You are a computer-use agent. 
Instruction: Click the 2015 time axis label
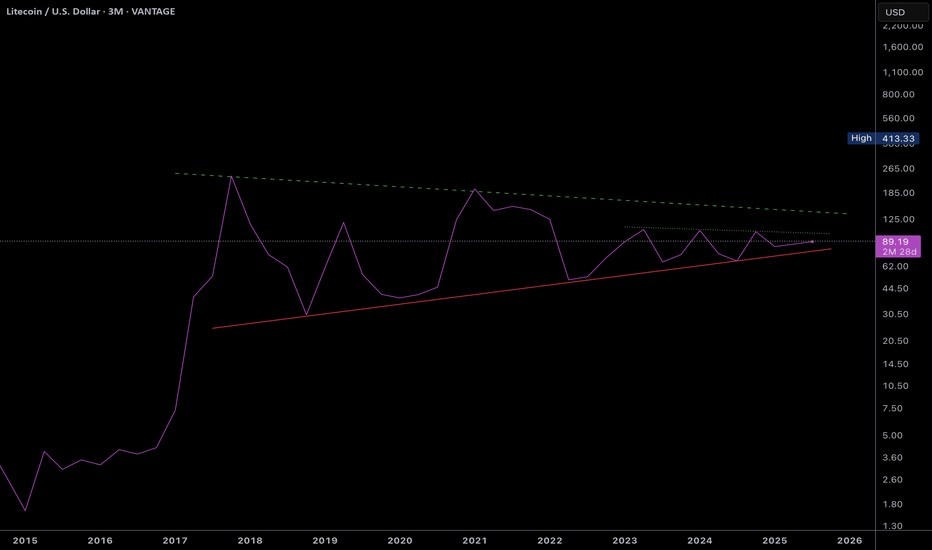25,540
